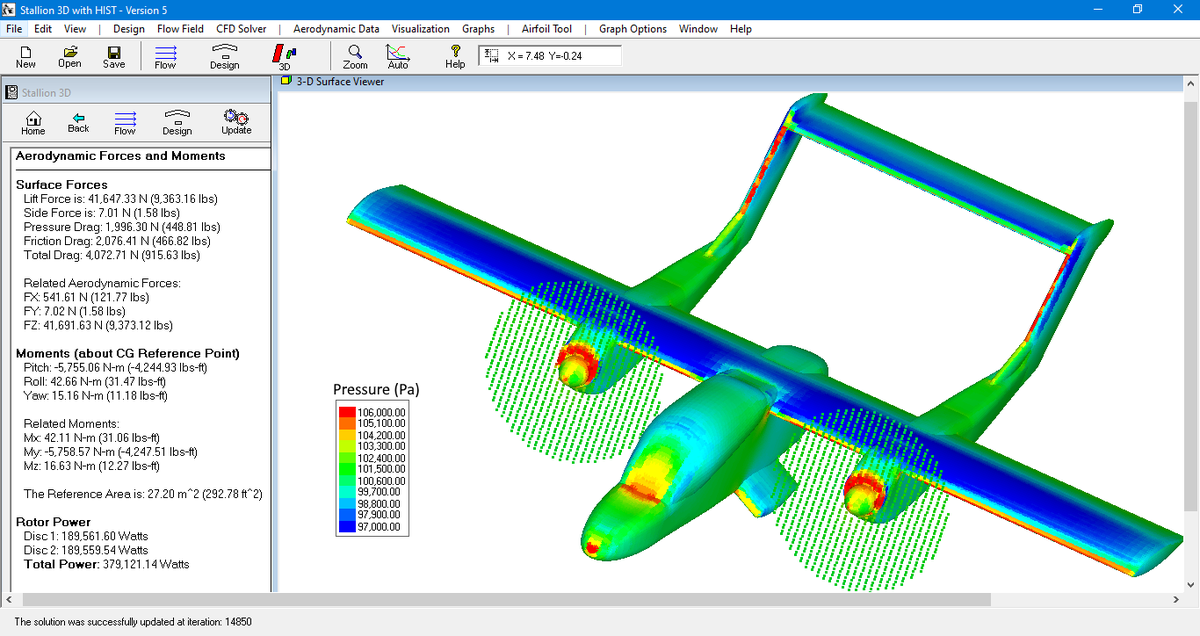This screenshot has height=636, width=1200.
Task: Click the 3D view toolbar icon
Action: coord(284,57)
